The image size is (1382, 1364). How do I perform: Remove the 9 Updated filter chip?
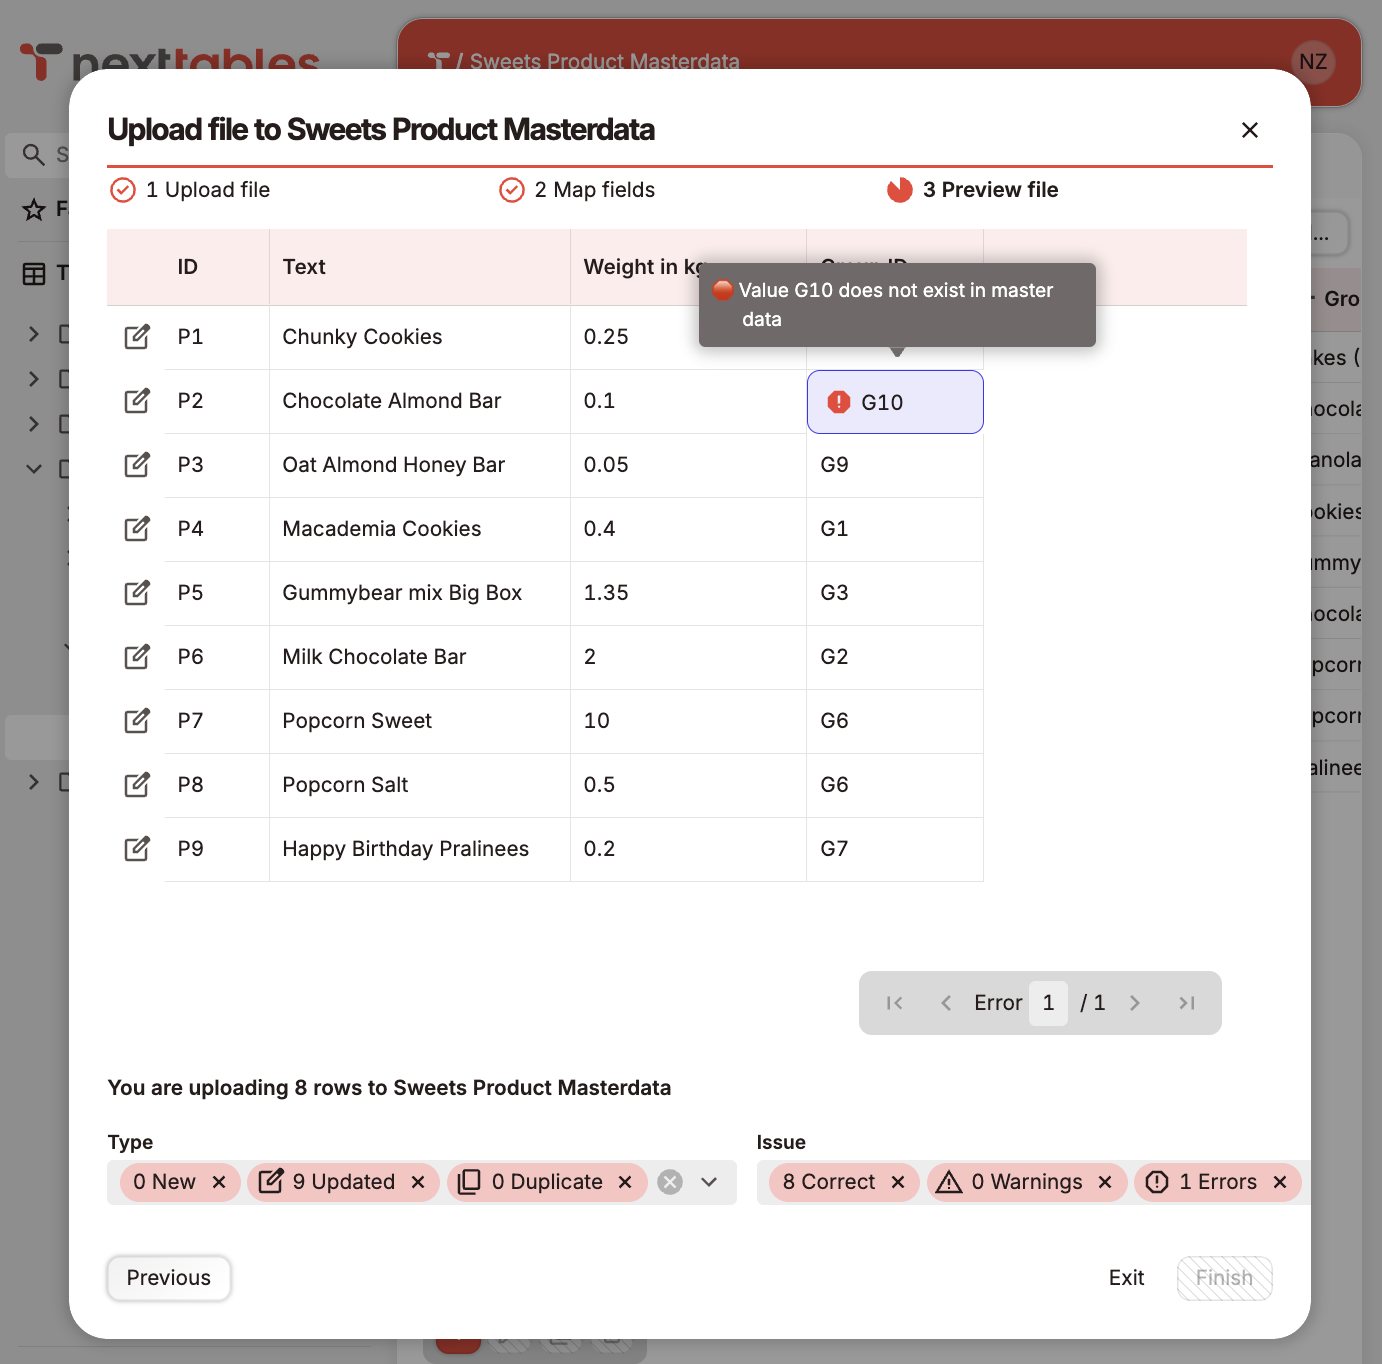pos(418,1182)
